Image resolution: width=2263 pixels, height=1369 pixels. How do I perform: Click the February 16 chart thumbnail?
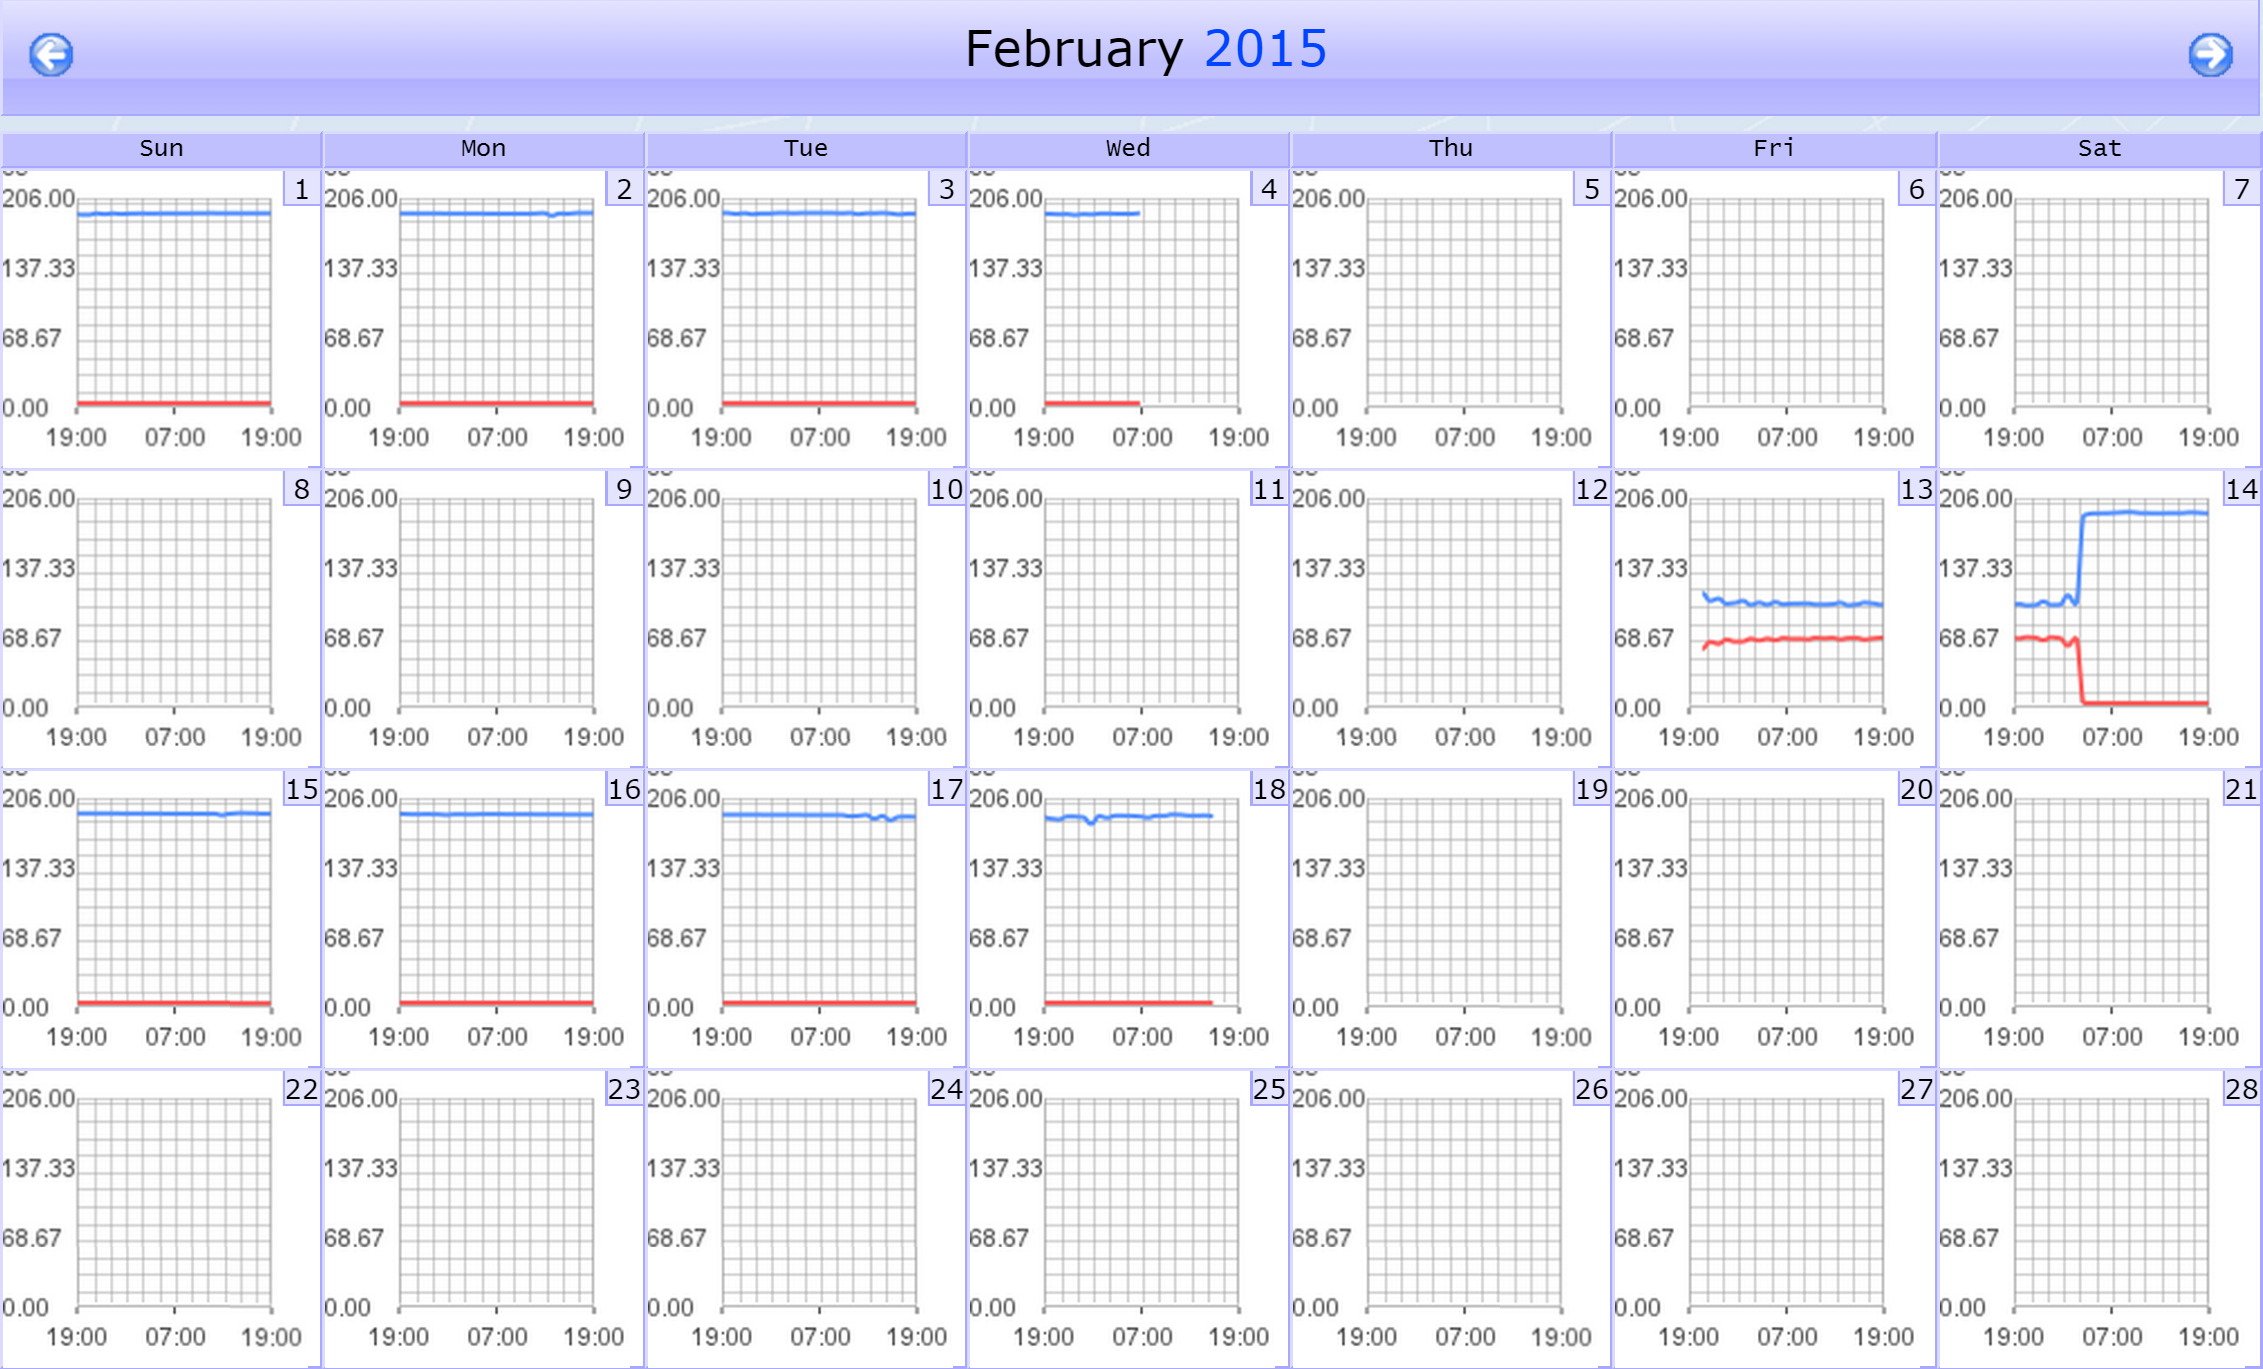pyautogui.click(x=483, y=917)
